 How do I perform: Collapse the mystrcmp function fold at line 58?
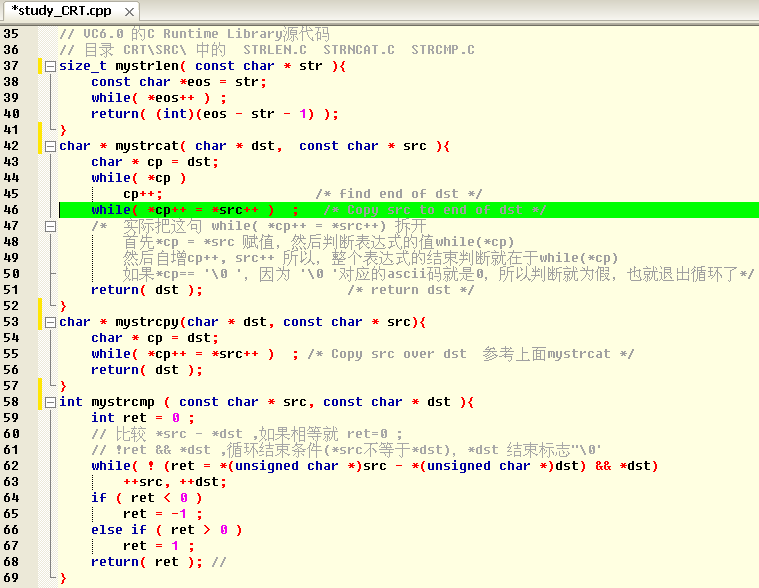coord(50,402)
